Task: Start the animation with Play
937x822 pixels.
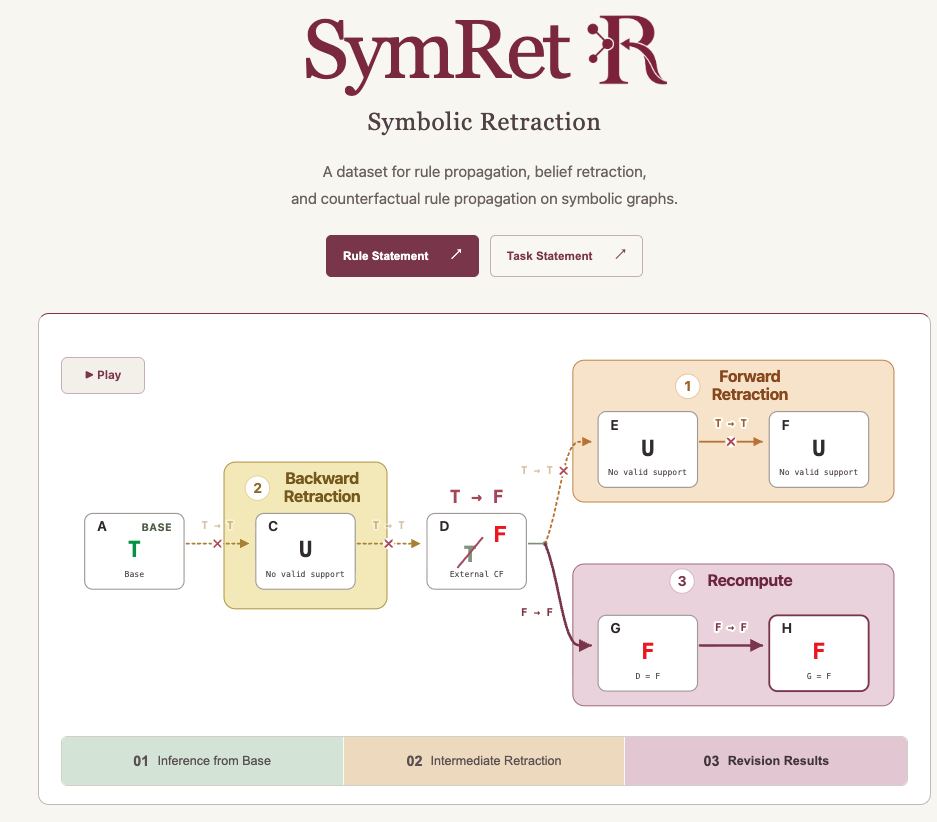Action: point(103,375)
